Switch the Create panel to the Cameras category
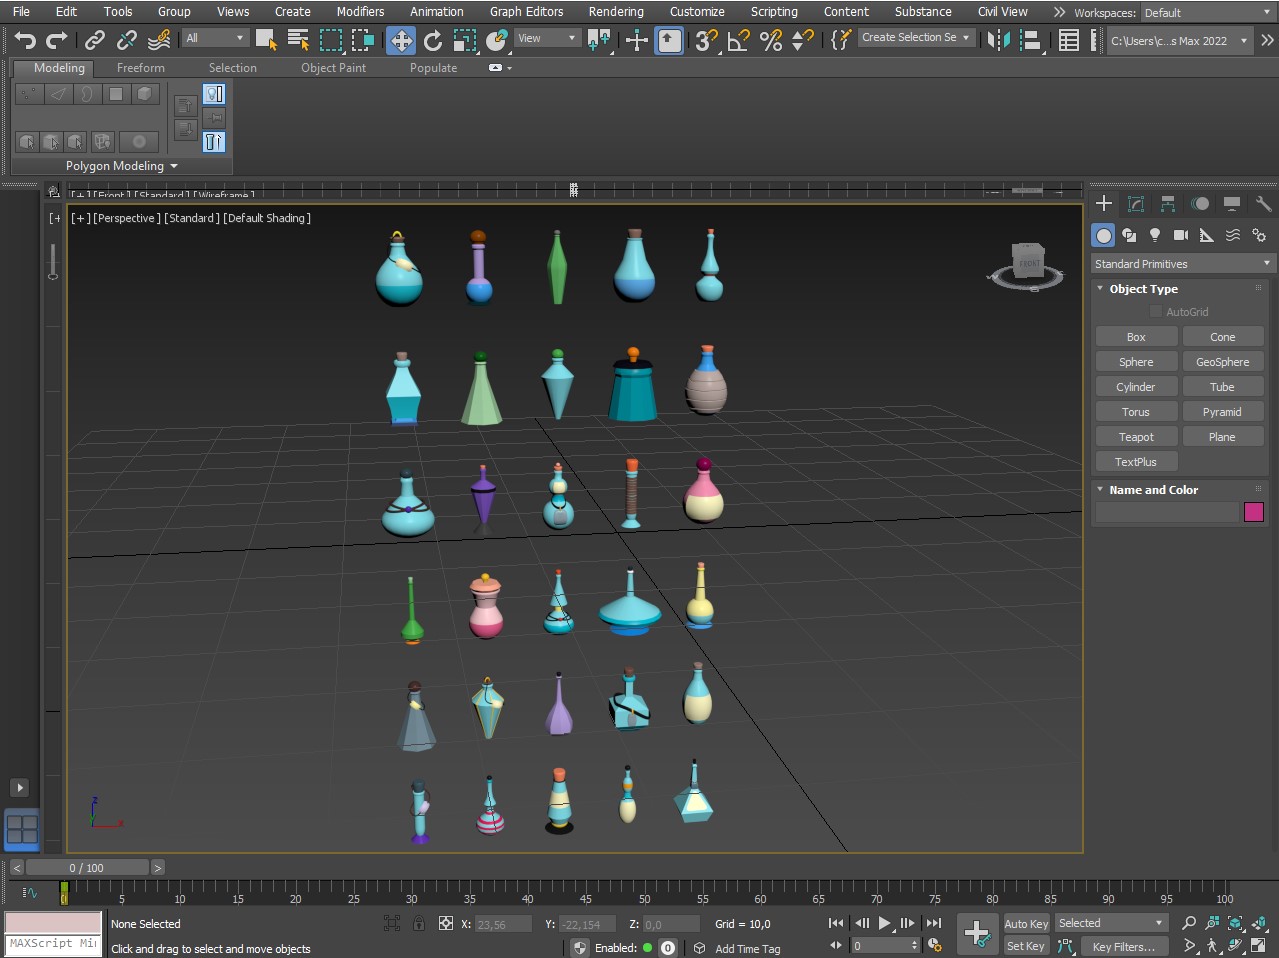1279x958 pixels. (x=1181, y=235)
